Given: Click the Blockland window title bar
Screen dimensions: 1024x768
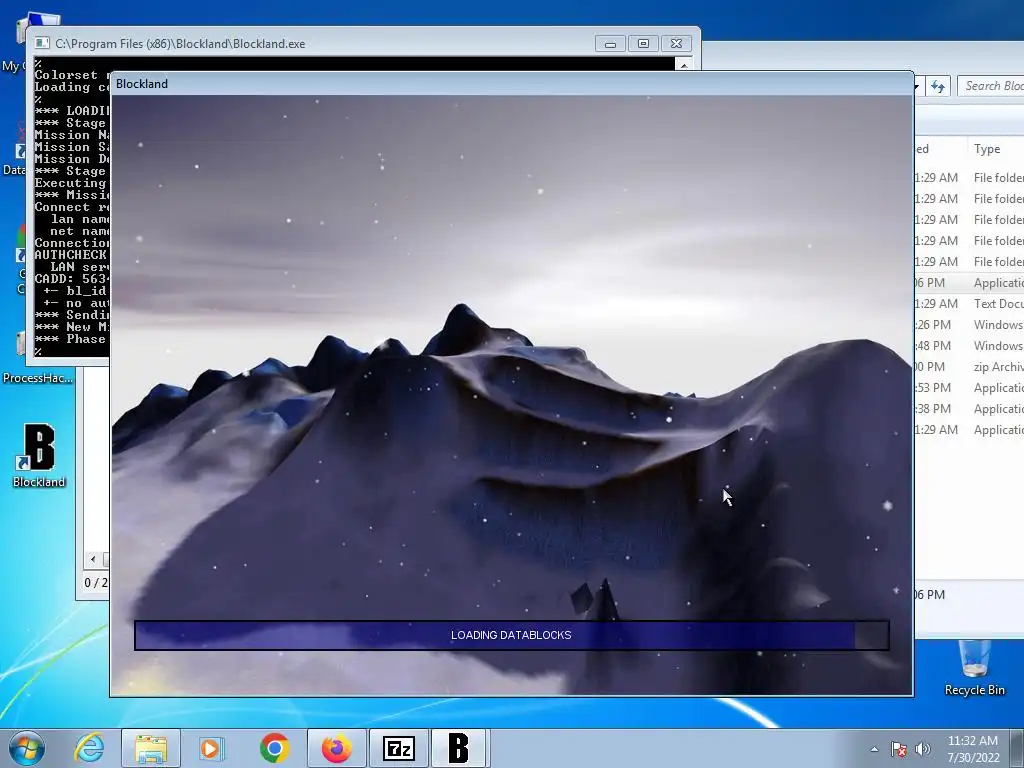Looking at the screenshot, I should (x=511, y=84).
